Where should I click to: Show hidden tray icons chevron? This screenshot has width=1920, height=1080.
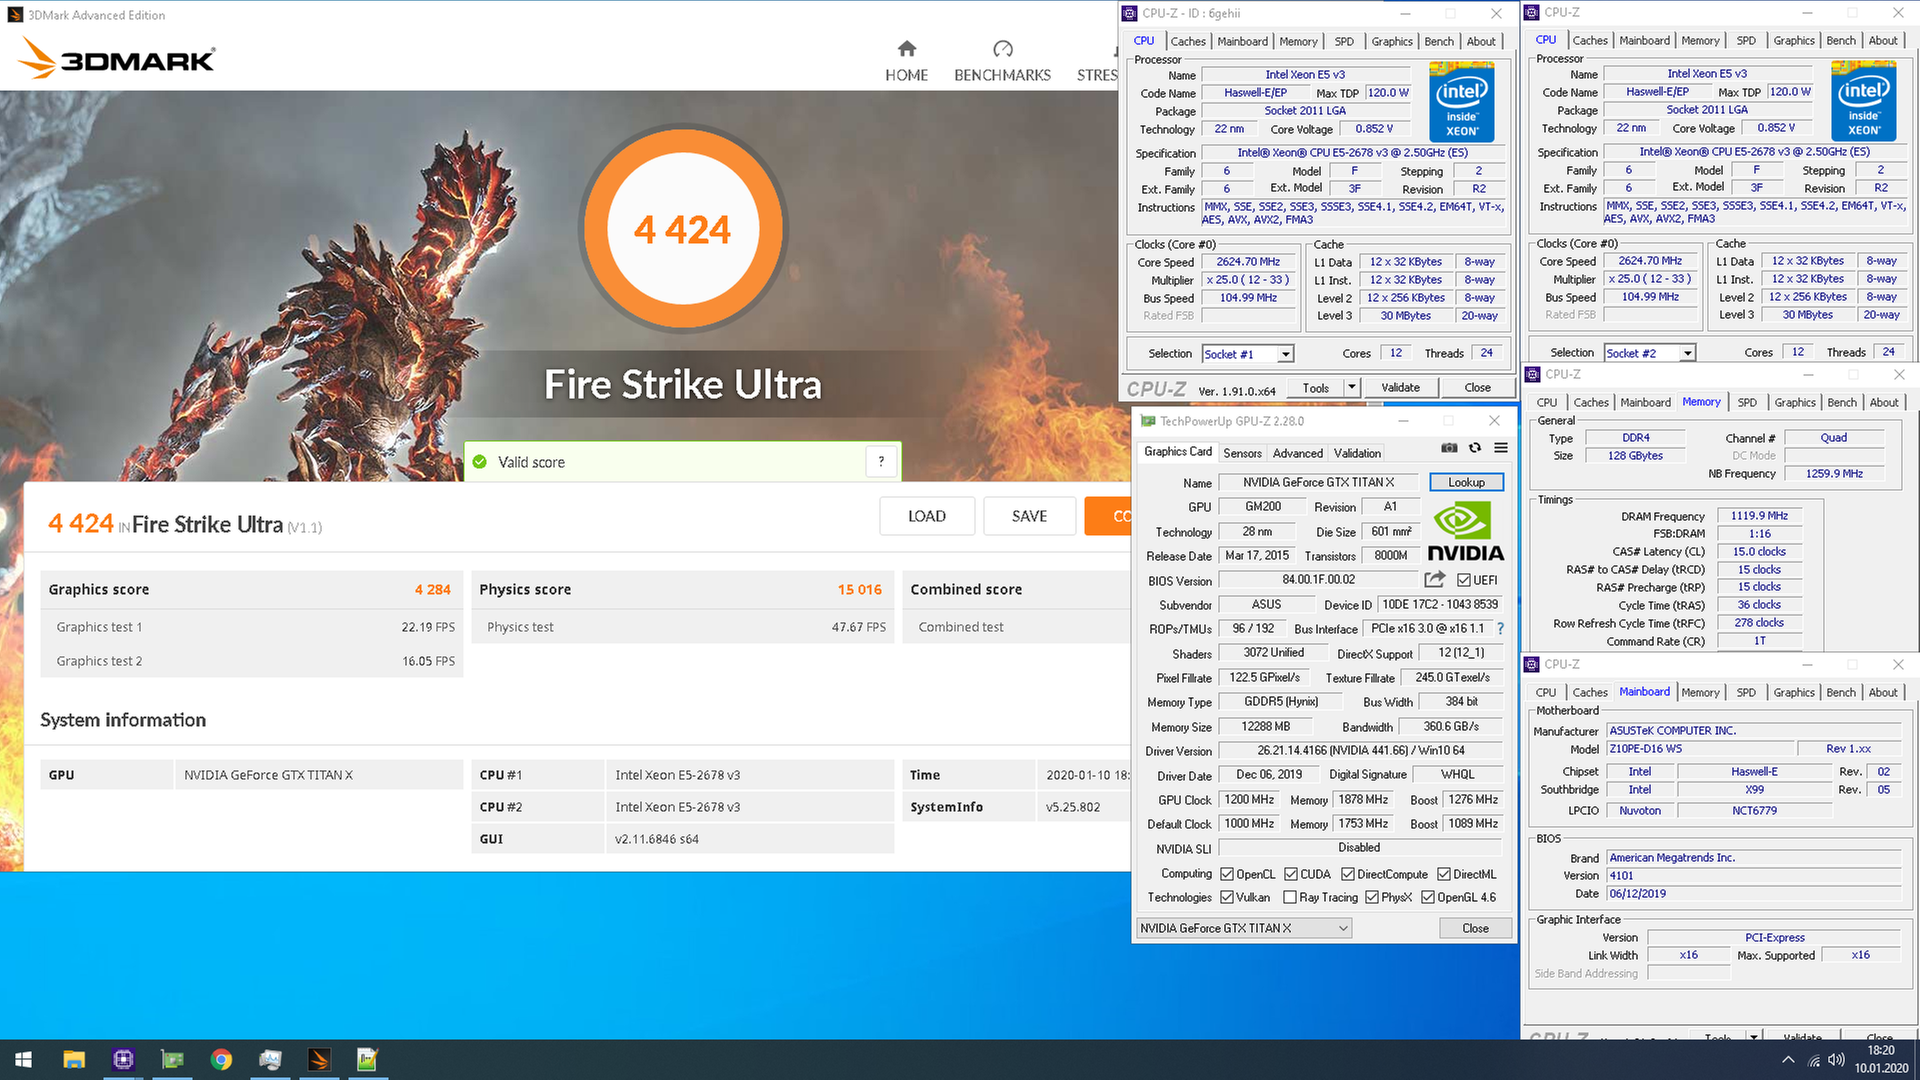(1788, 1060)
